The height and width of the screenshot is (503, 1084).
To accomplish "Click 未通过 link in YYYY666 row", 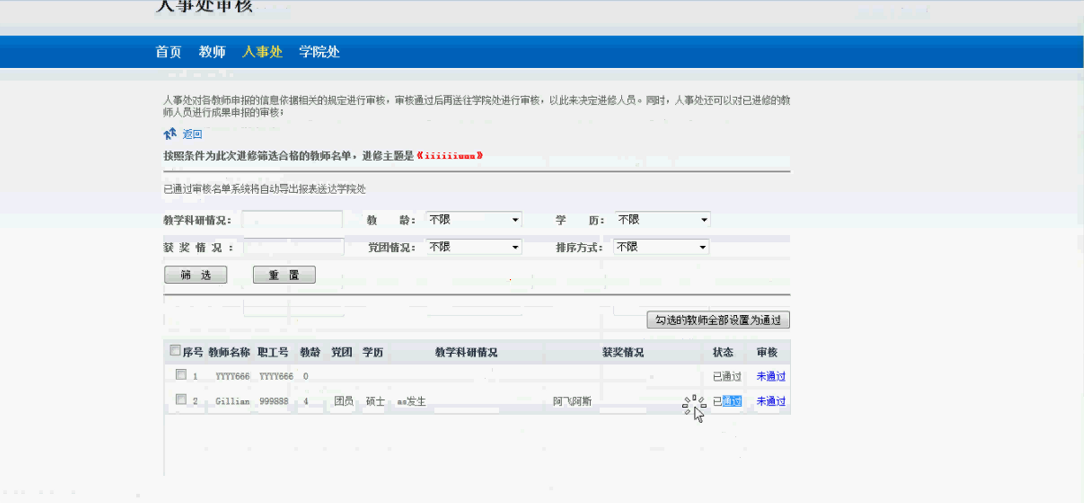I will (x=771, y=377).
